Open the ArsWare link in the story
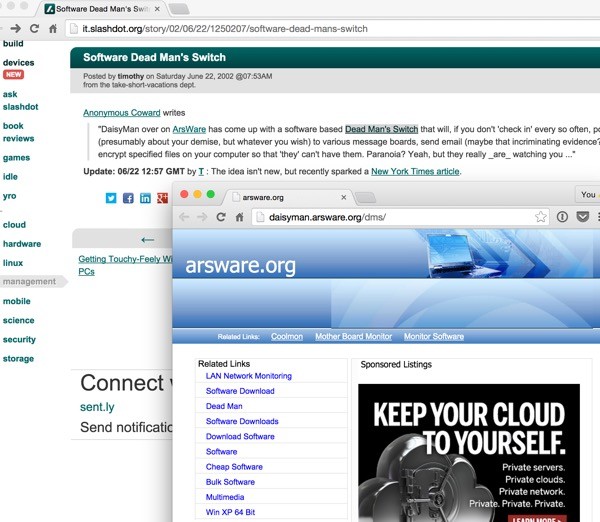The width and height of the screenshot is (600, 522). pyautogui.click(x=189, y=129)
